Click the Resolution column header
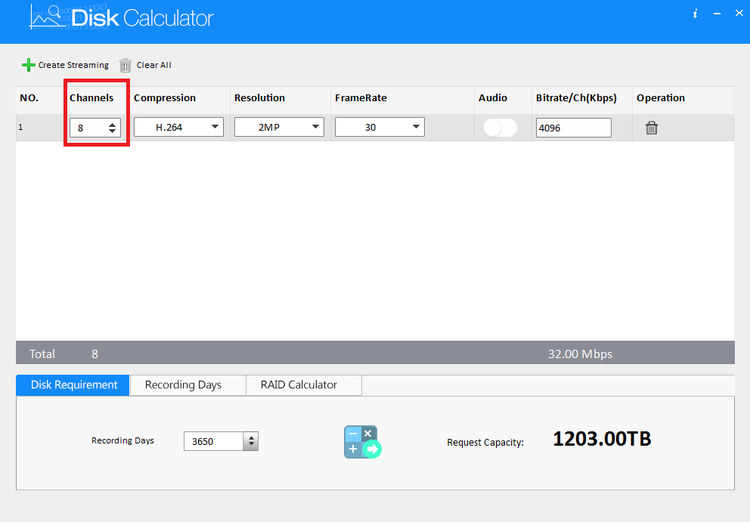This screenshot has width=750, height=522. [x=260, y=98]
